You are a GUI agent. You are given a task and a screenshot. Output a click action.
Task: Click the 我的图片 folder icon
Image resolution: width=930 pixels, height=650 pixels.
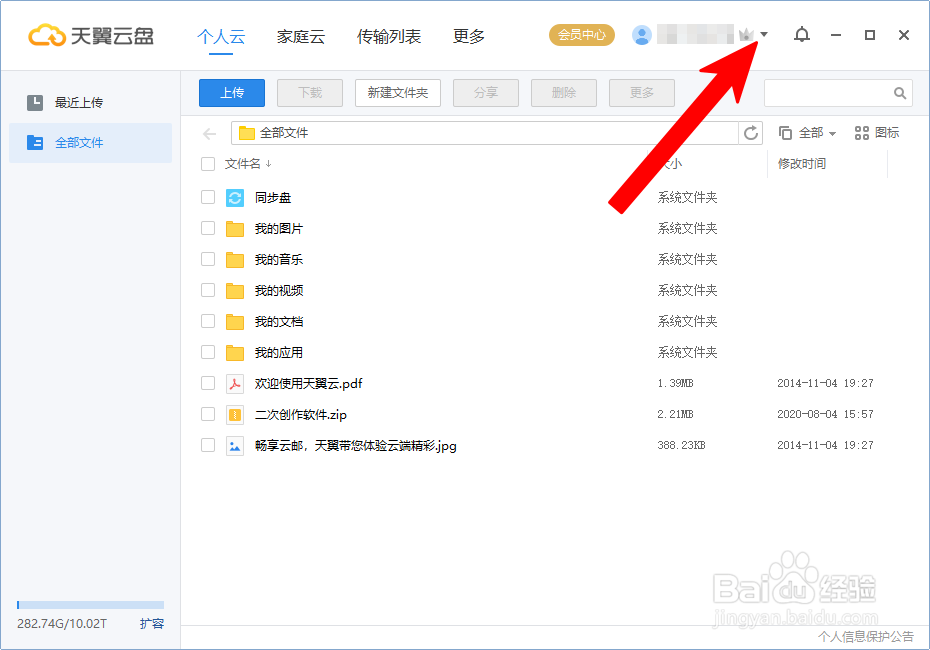tap(235, 228)
